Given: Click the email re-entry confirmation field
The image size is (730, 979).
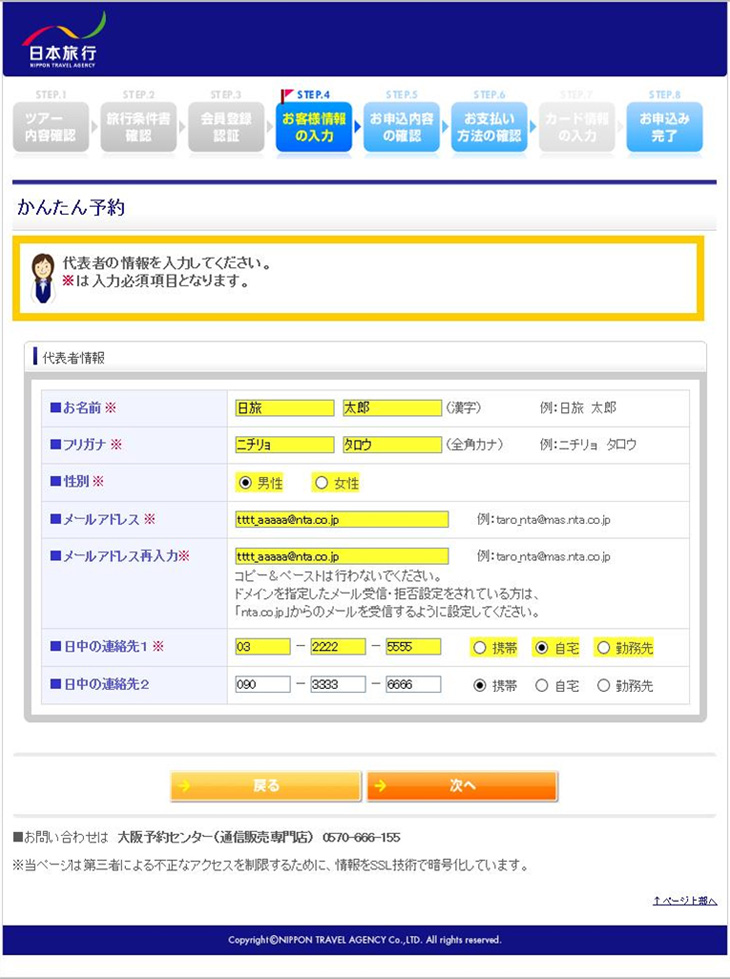Looking at the screenshot, I should (341, 556).
